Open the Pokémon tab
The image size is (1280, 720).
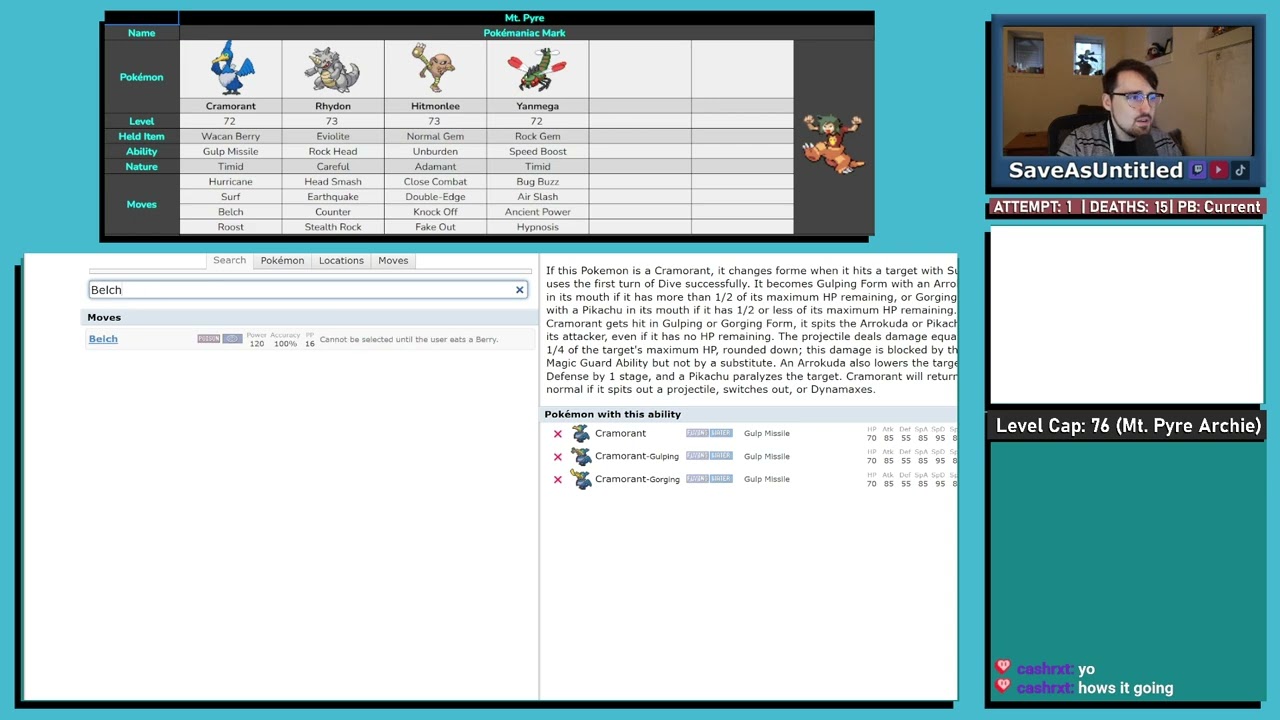(282, 261)
